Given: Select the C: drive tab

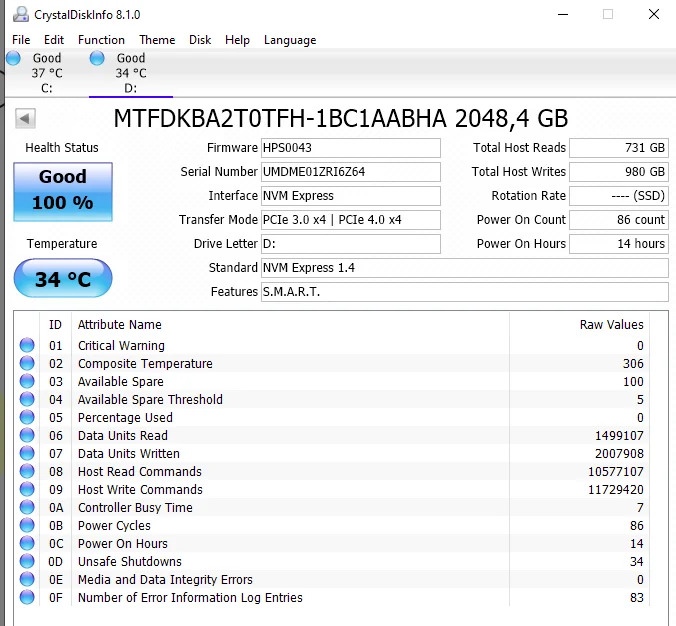Looking at the screenshot, I should tap(47, 73).
